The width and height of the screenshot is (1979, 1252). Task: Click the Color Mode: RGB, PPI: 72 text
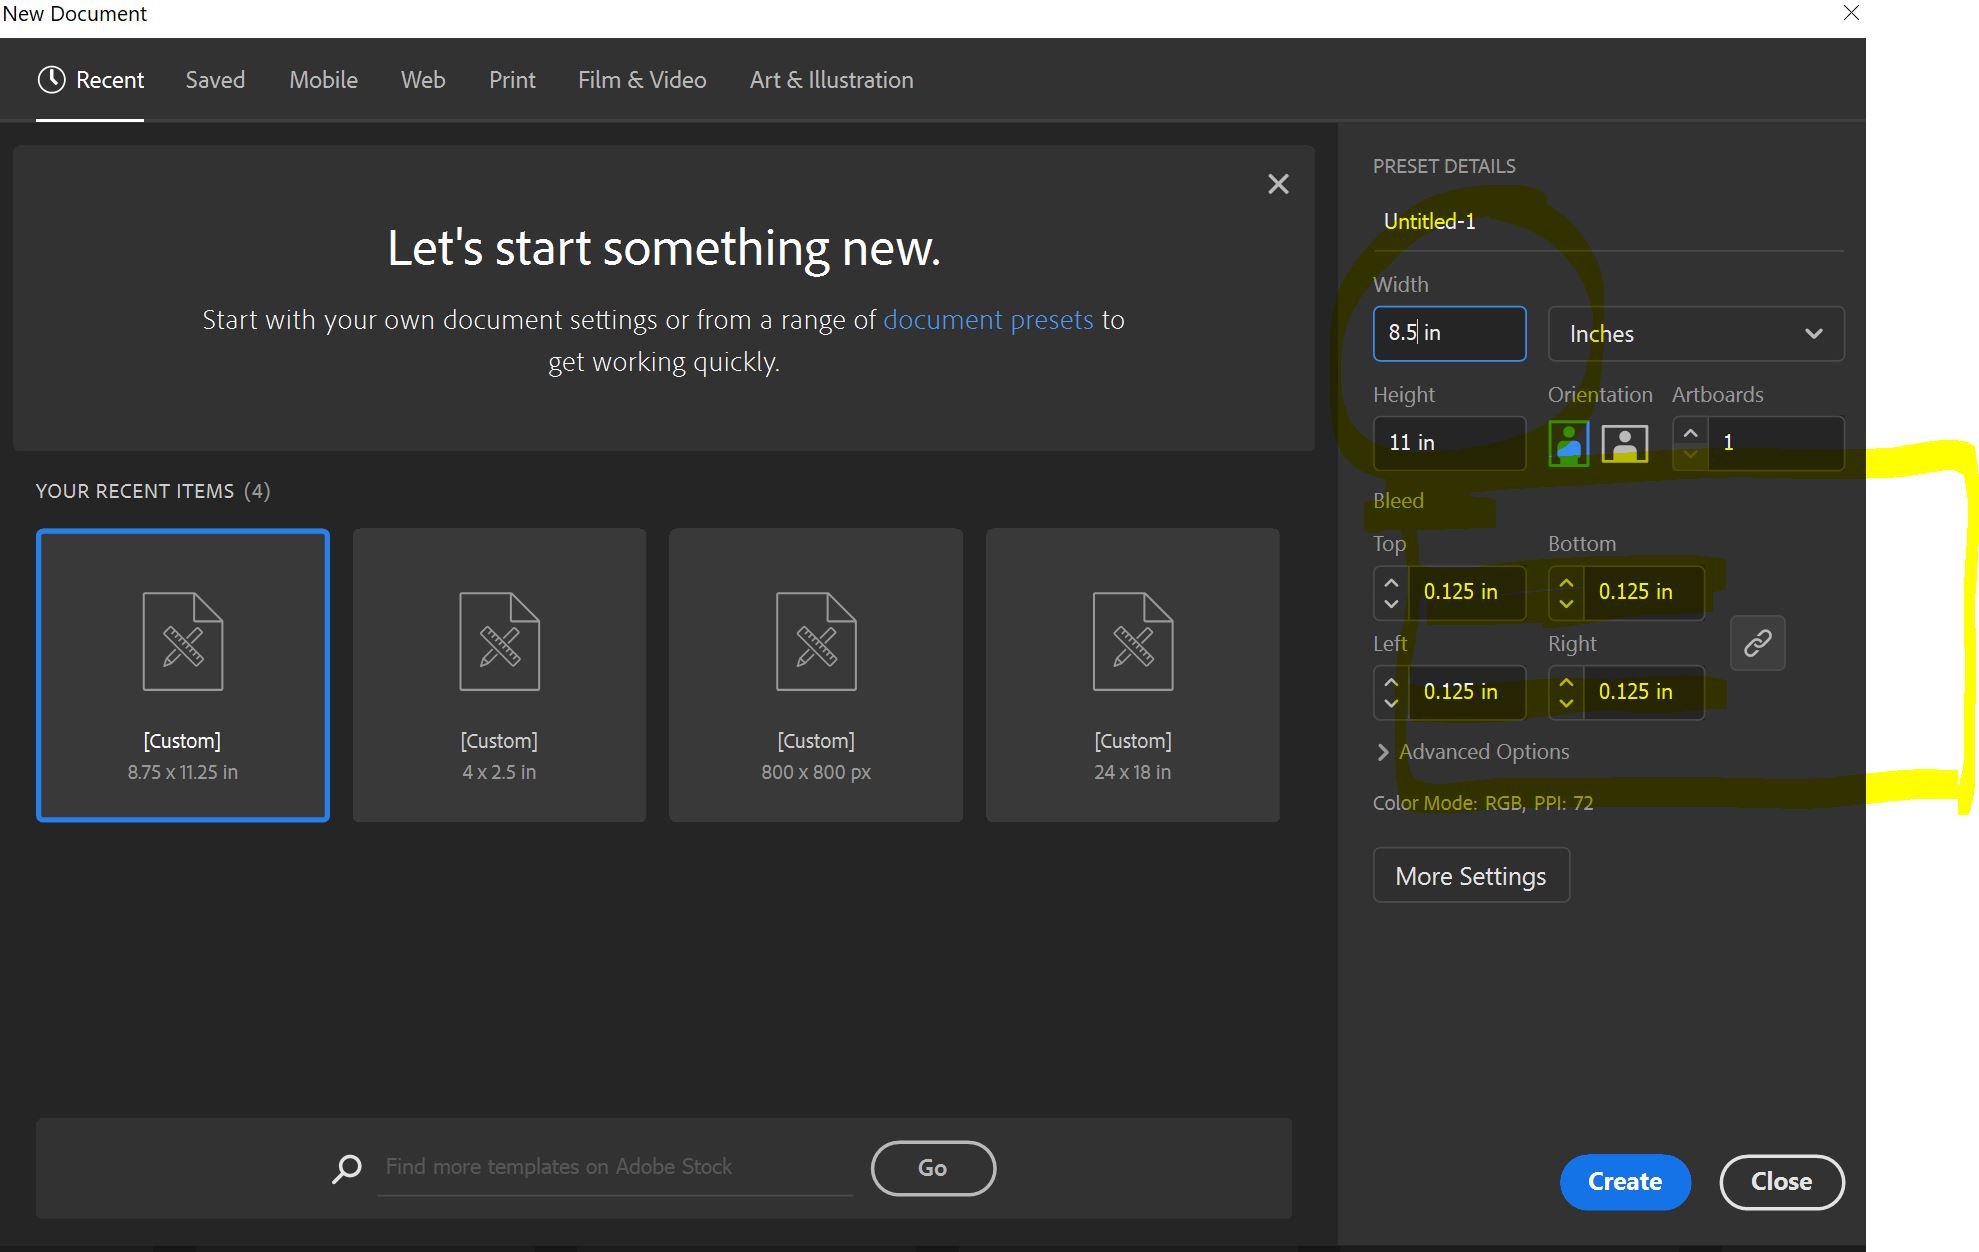[x=1483, y=803]
